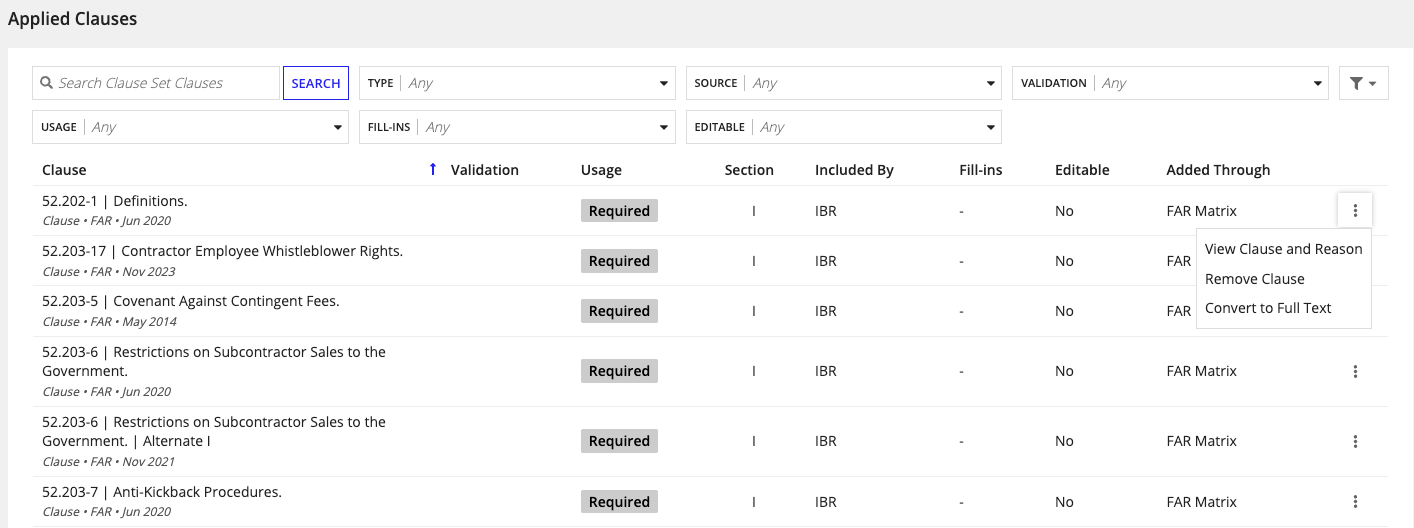The image size is (1414, 528).
Task: Click kebab menu icon for 52.202-1 Definitions
Action: (x=1355, y=210)
